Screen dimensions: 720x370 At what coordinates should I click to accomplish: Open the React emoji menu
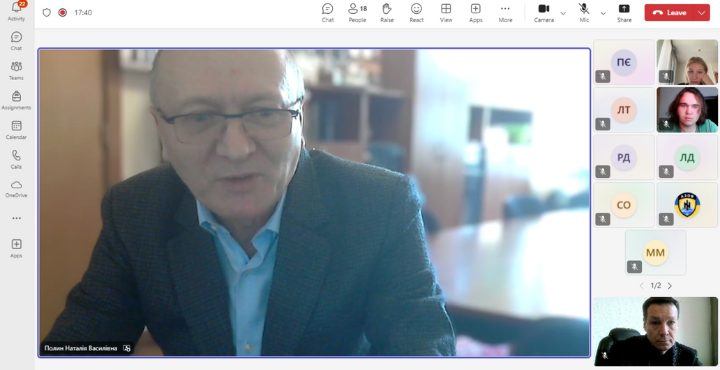(x=416, y=12)
